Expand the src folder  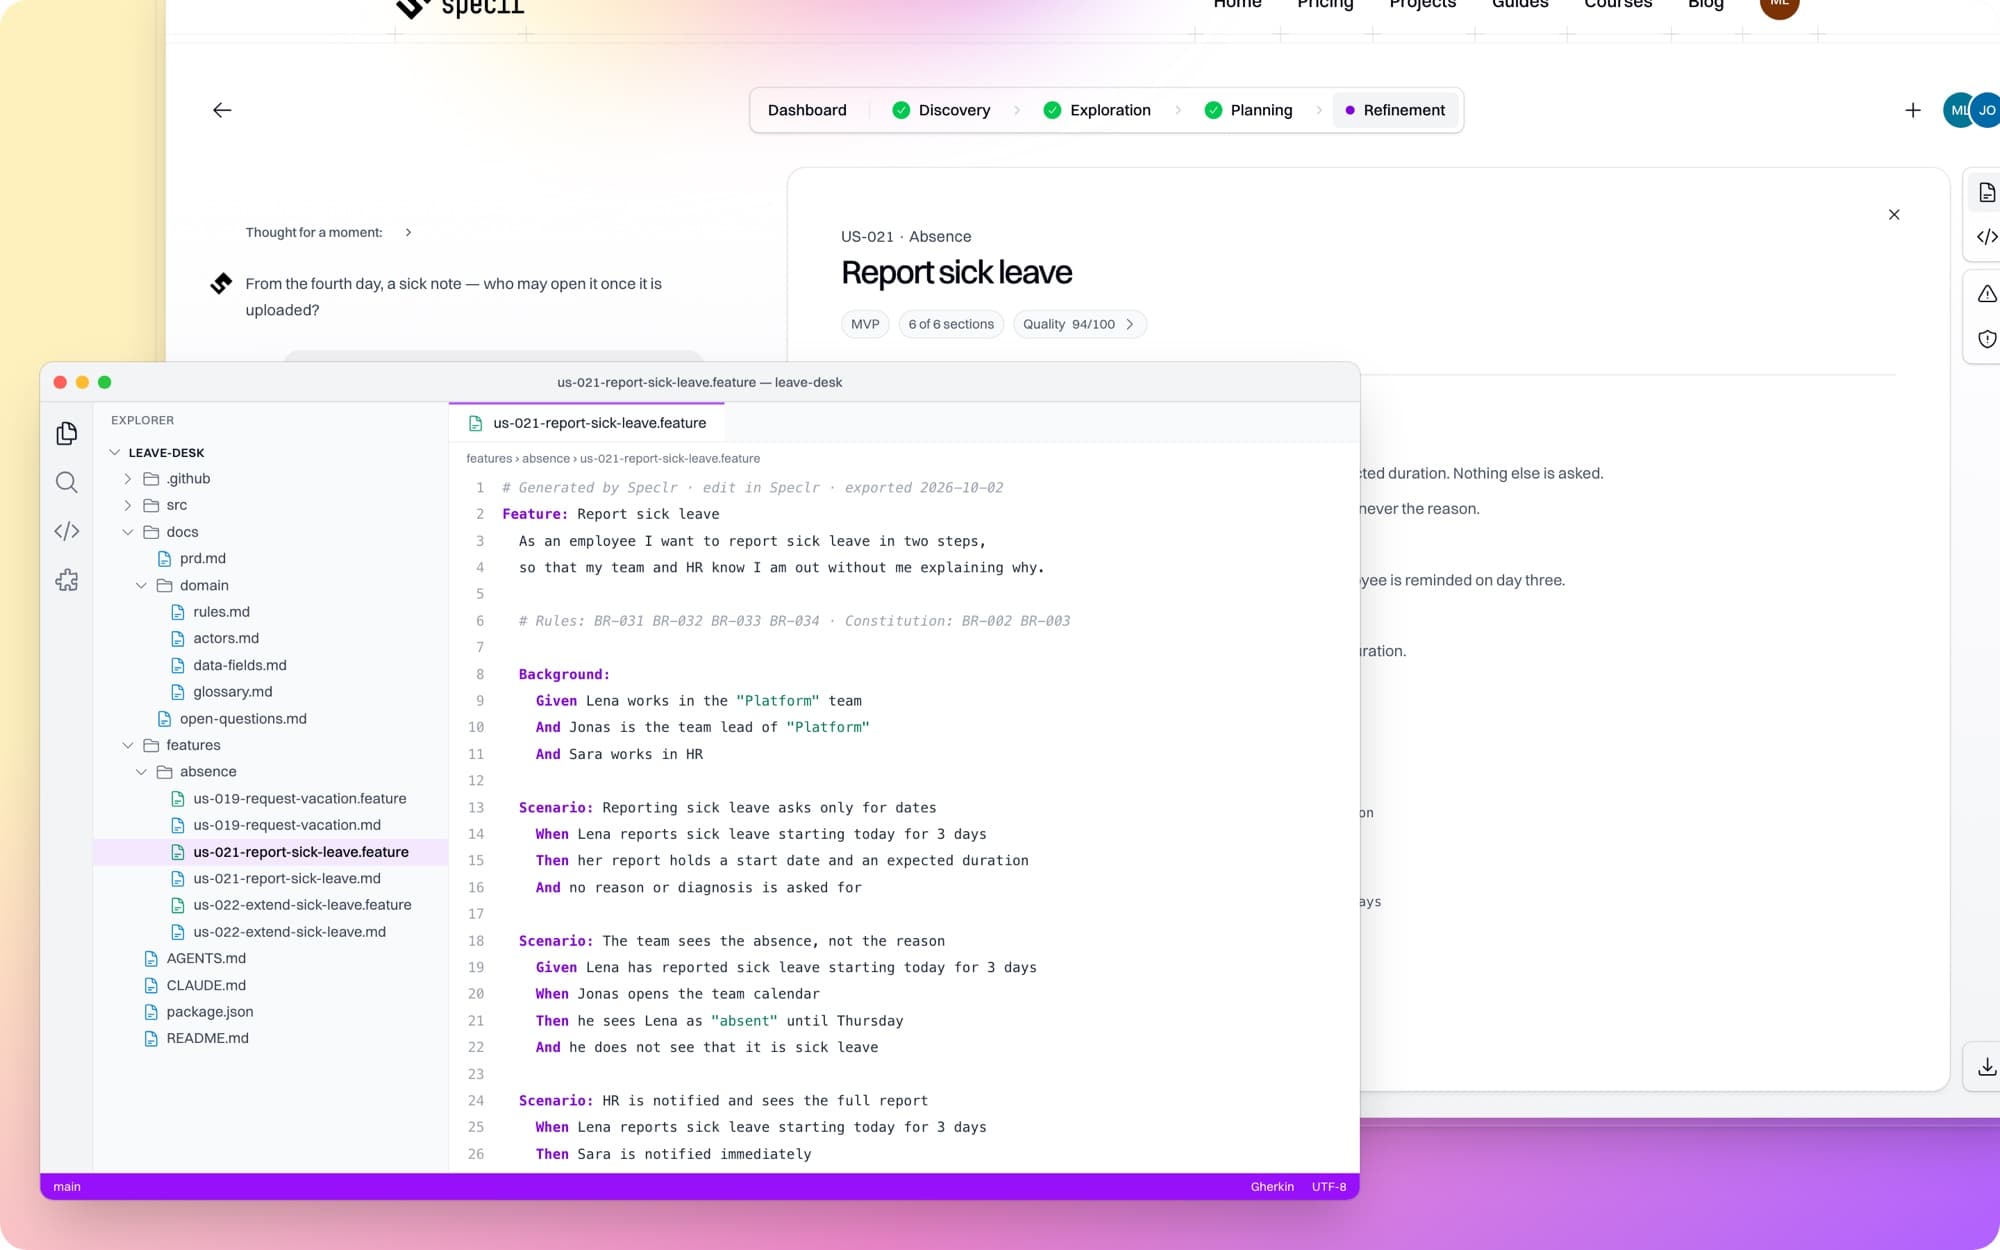point(127,505)
